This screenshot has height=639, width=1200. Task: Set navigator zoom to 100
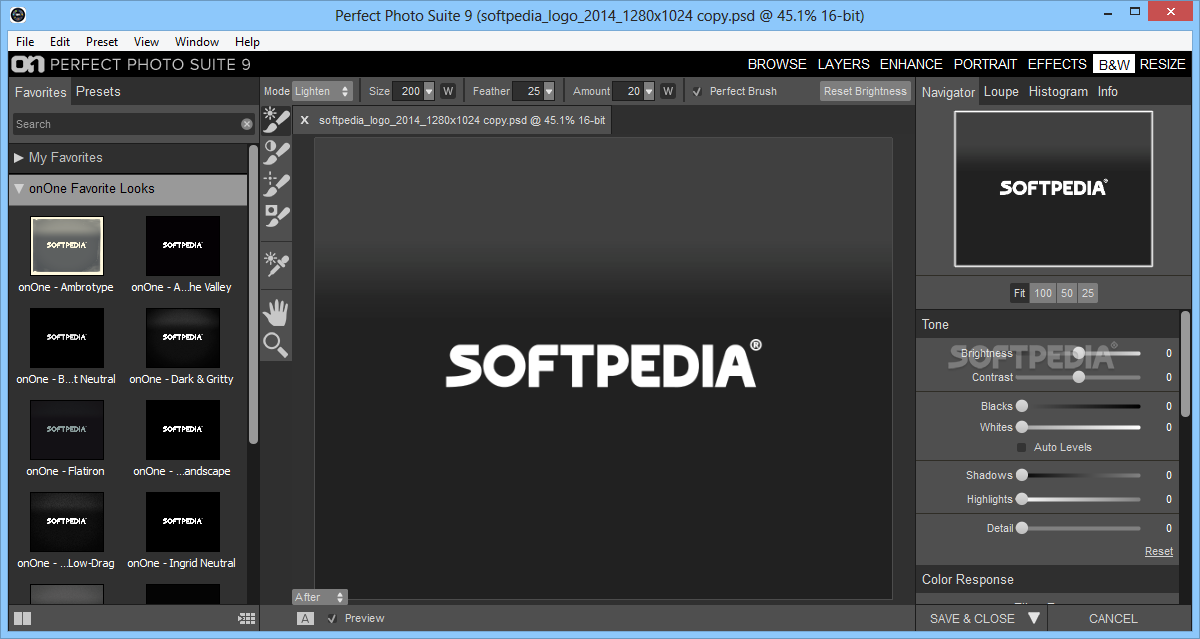coord(1043,293)
